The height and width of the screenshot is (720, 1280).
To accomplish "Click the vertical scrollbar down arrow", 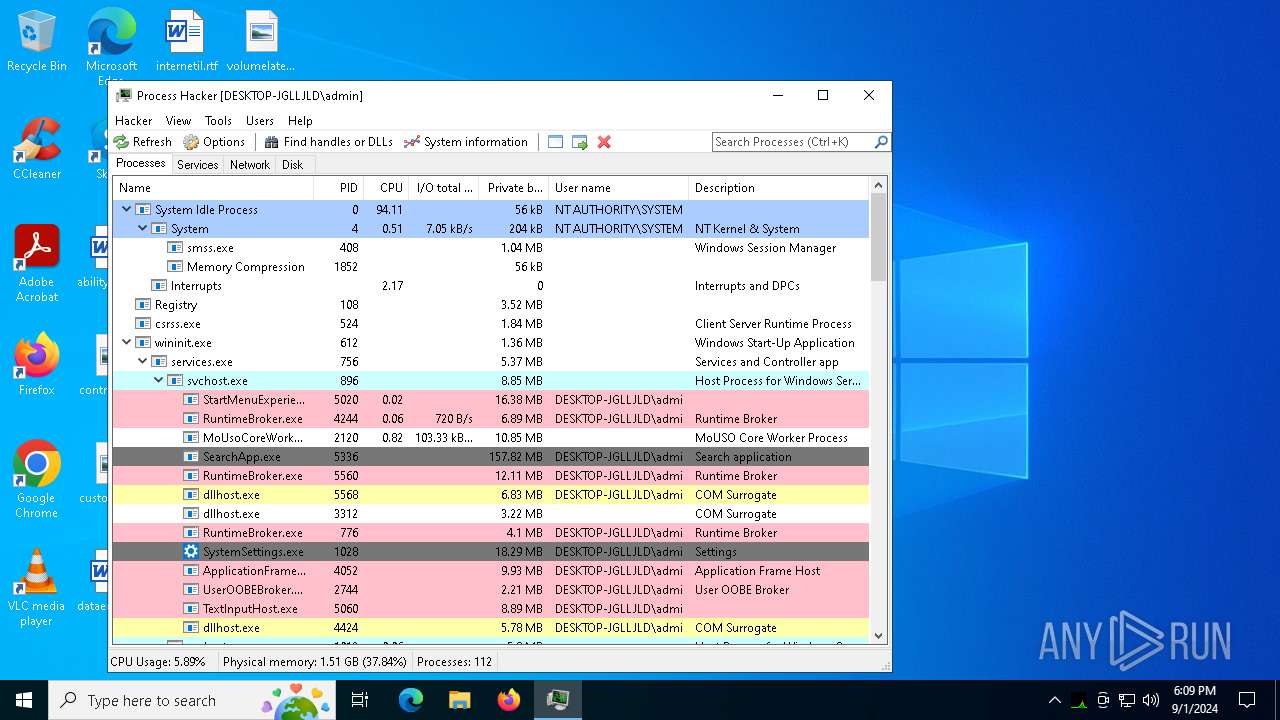I will [879, 635].
